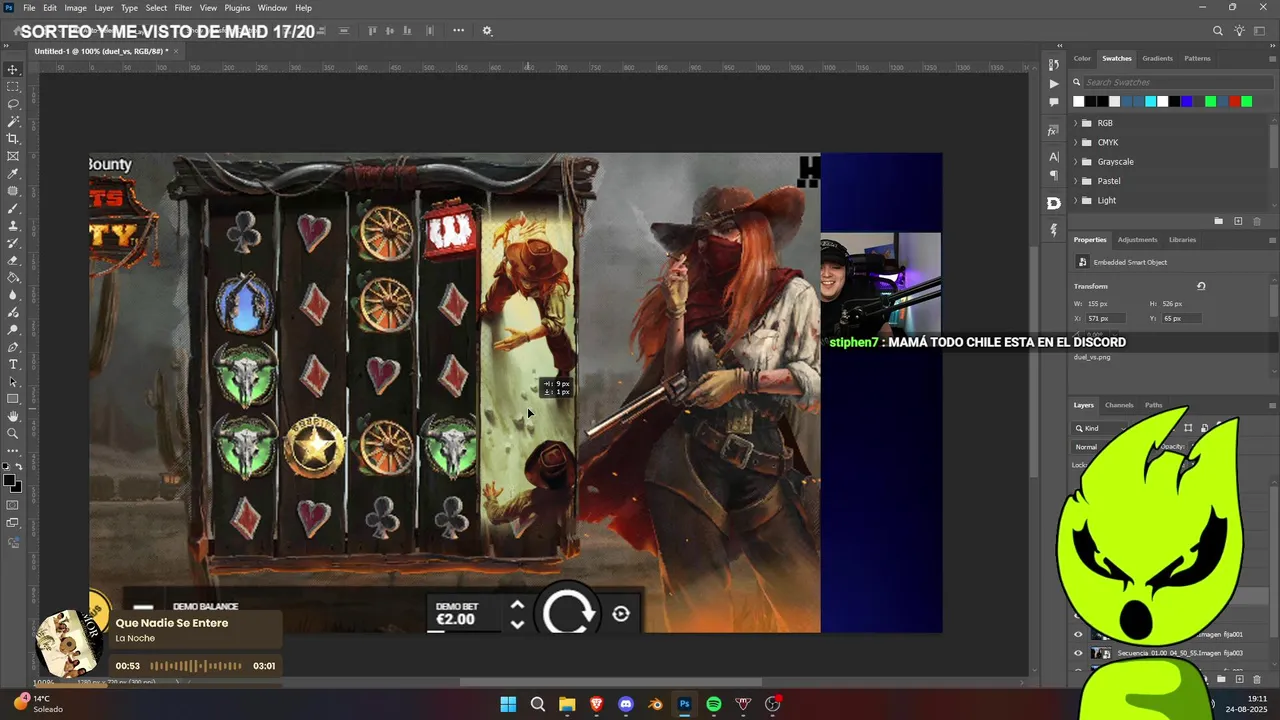Screen dimensions: 1280x720
Task: Change screen mode from the toolbar
Action: pyautogui.click(x=13, y=523)
